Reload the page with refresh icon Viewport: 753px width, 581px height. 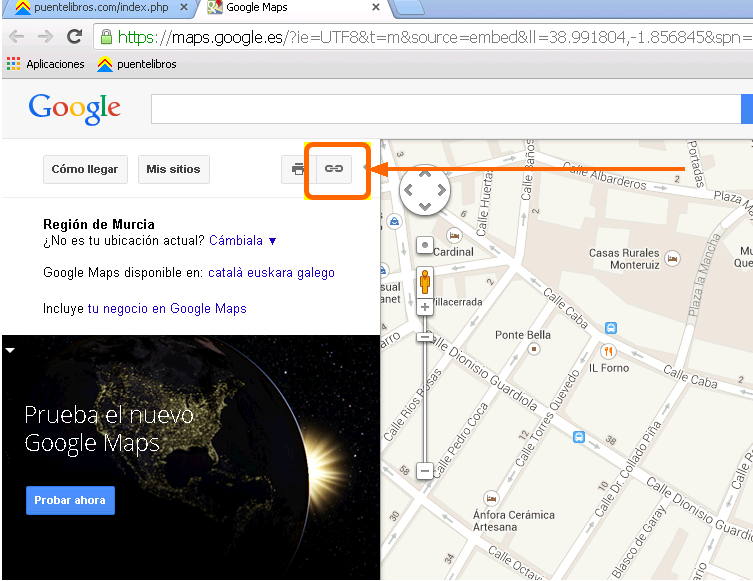coord(74,36)
